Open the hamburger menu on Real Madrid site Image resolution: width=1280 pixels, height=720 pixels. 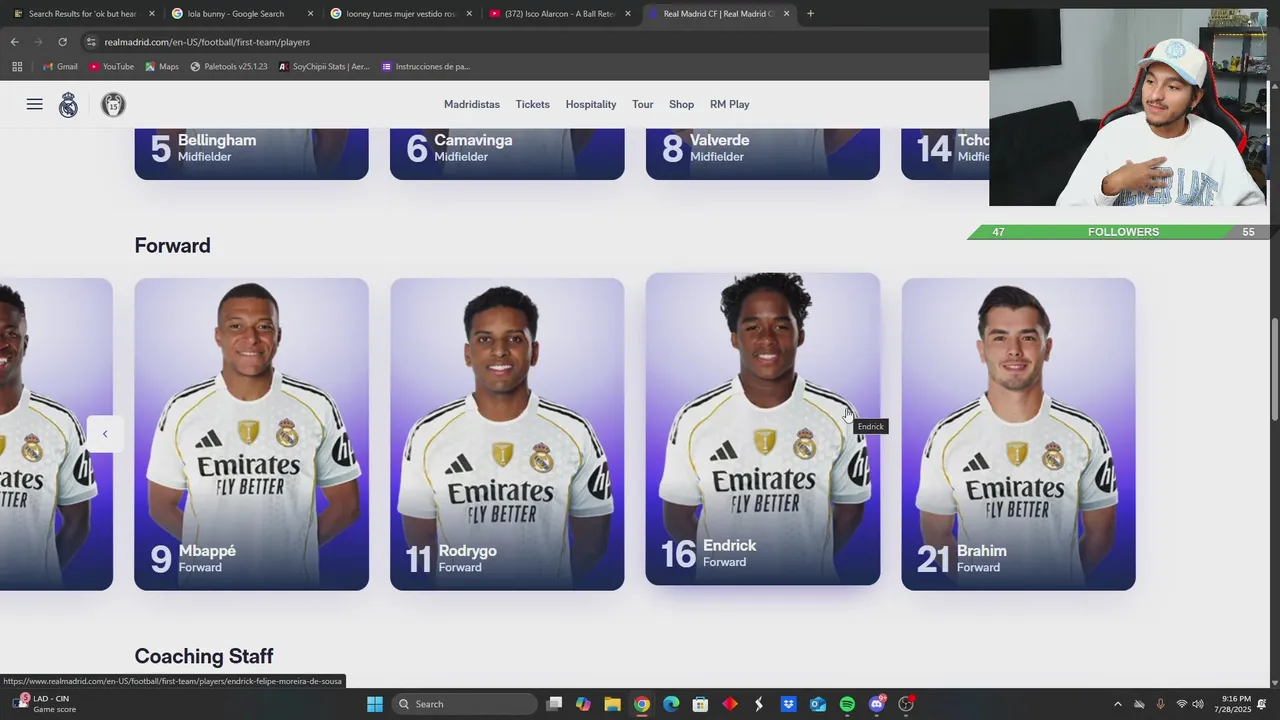[35, 104]
